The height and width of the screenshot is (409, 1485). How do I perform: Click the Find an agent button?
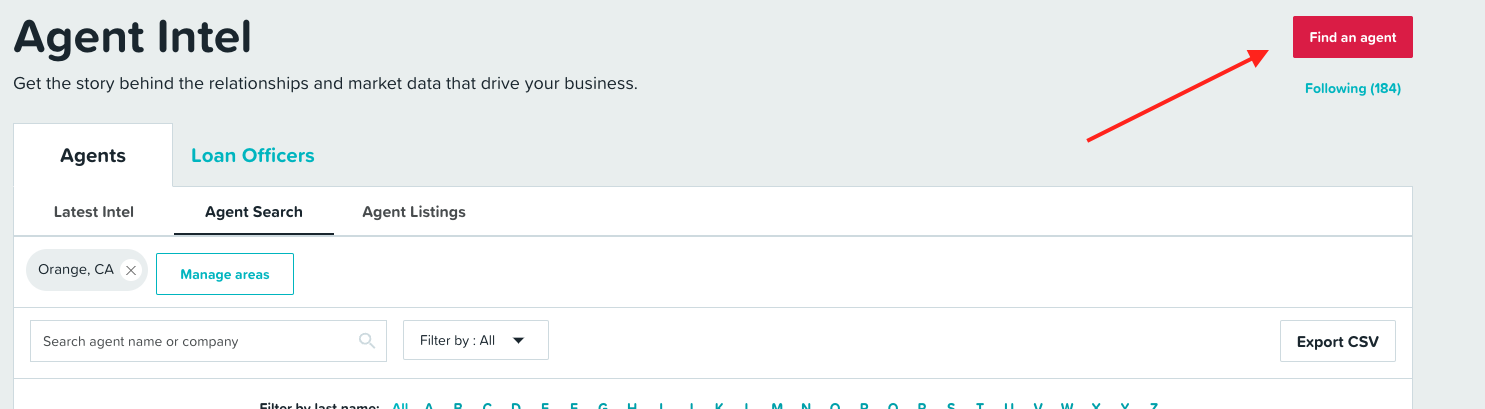click(x=1352, y=37)
